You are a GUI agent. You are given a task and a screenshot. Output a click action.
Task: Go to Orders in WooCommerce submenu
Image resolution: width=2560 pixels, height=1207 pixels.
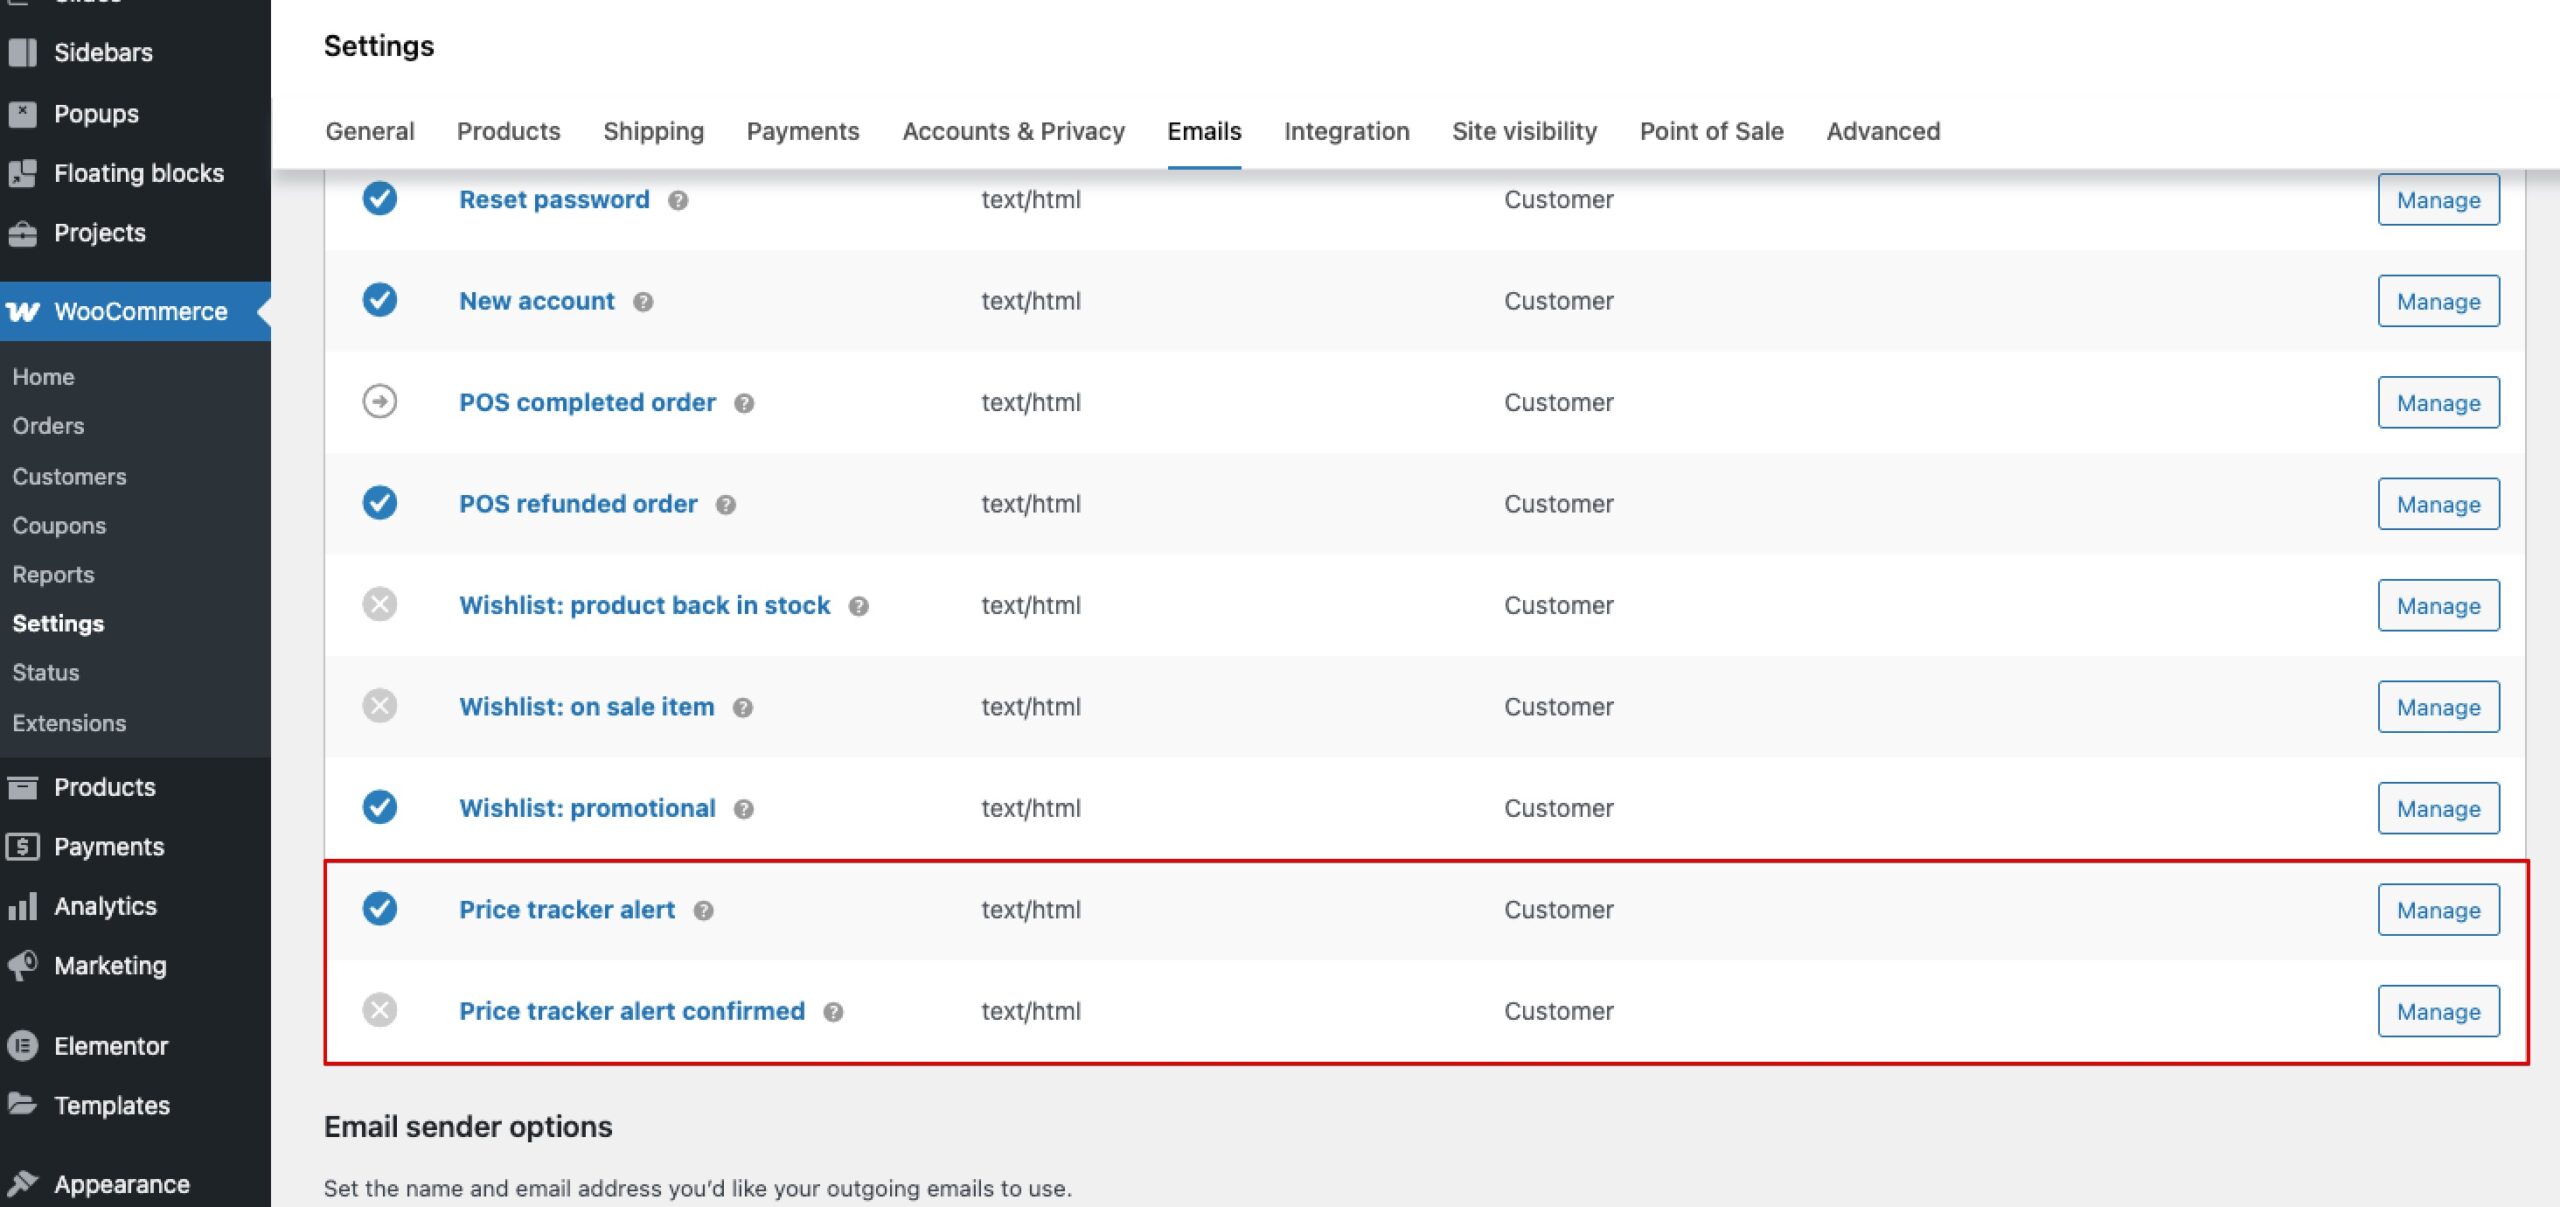point(48,426)
